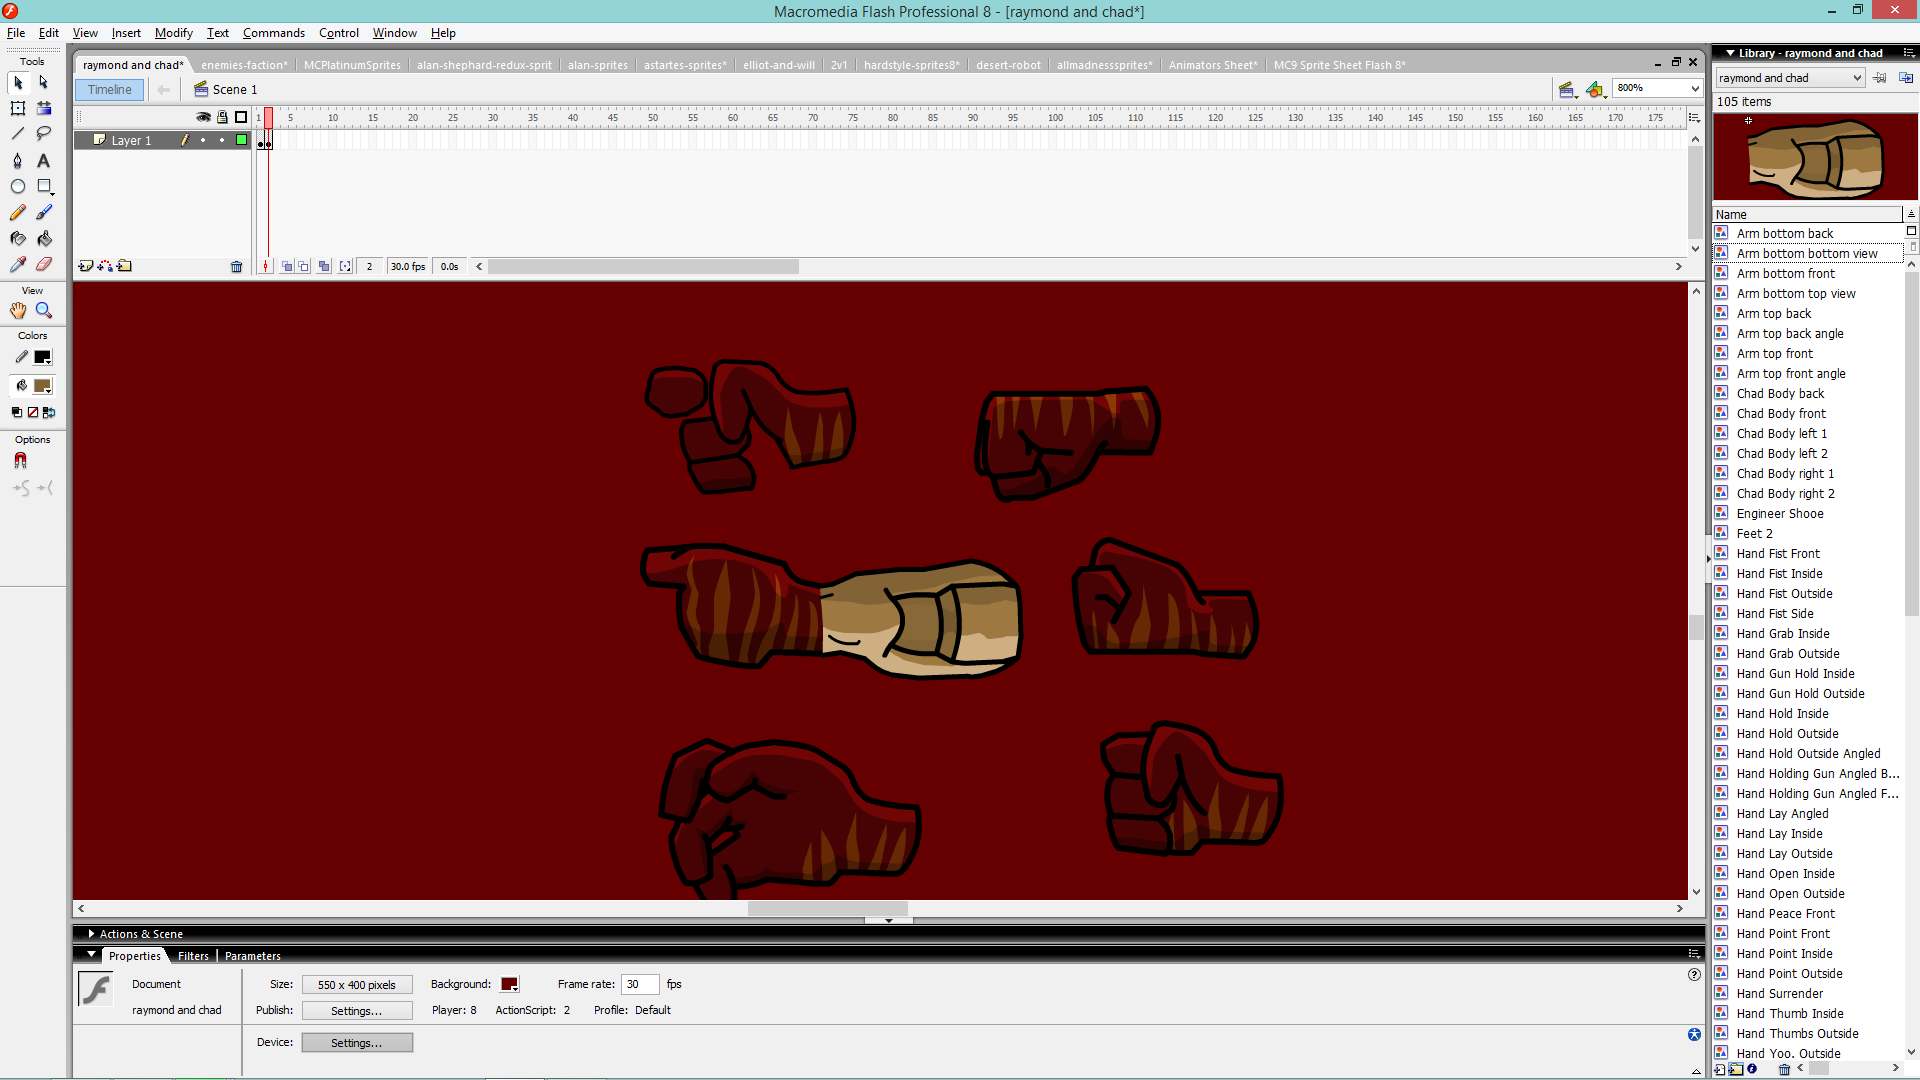Select the Oval tool
Screen dimensions: 1920x1080
[18, 186]
